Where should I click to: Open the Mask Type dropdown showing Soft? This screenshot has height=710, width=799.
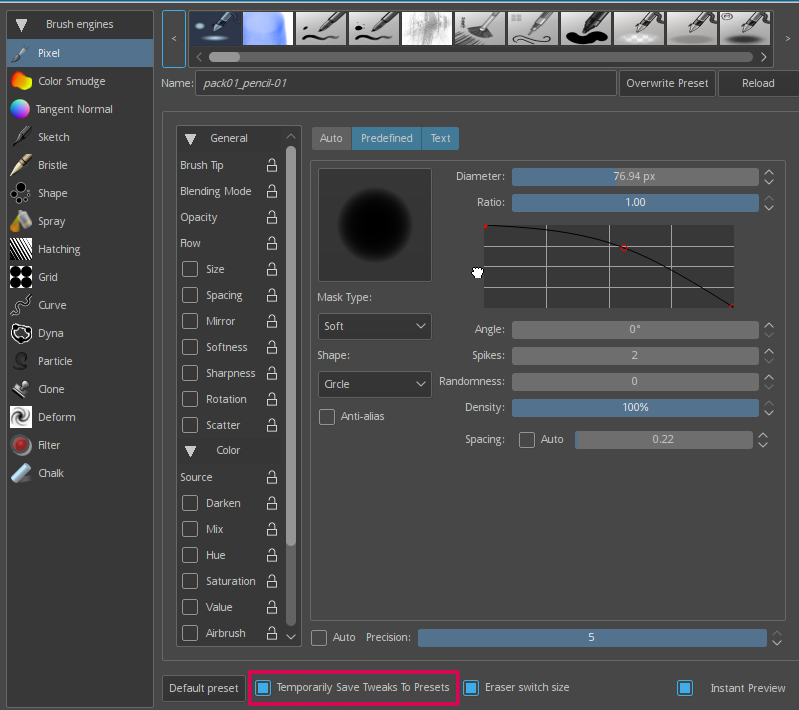[x=374, y=326]
